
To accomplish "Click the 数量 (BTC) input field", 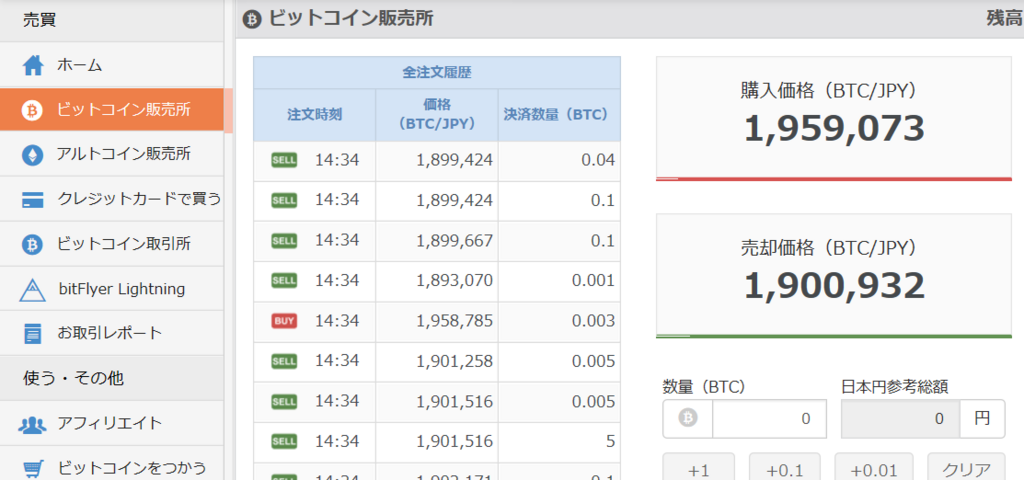I will 769,419.
